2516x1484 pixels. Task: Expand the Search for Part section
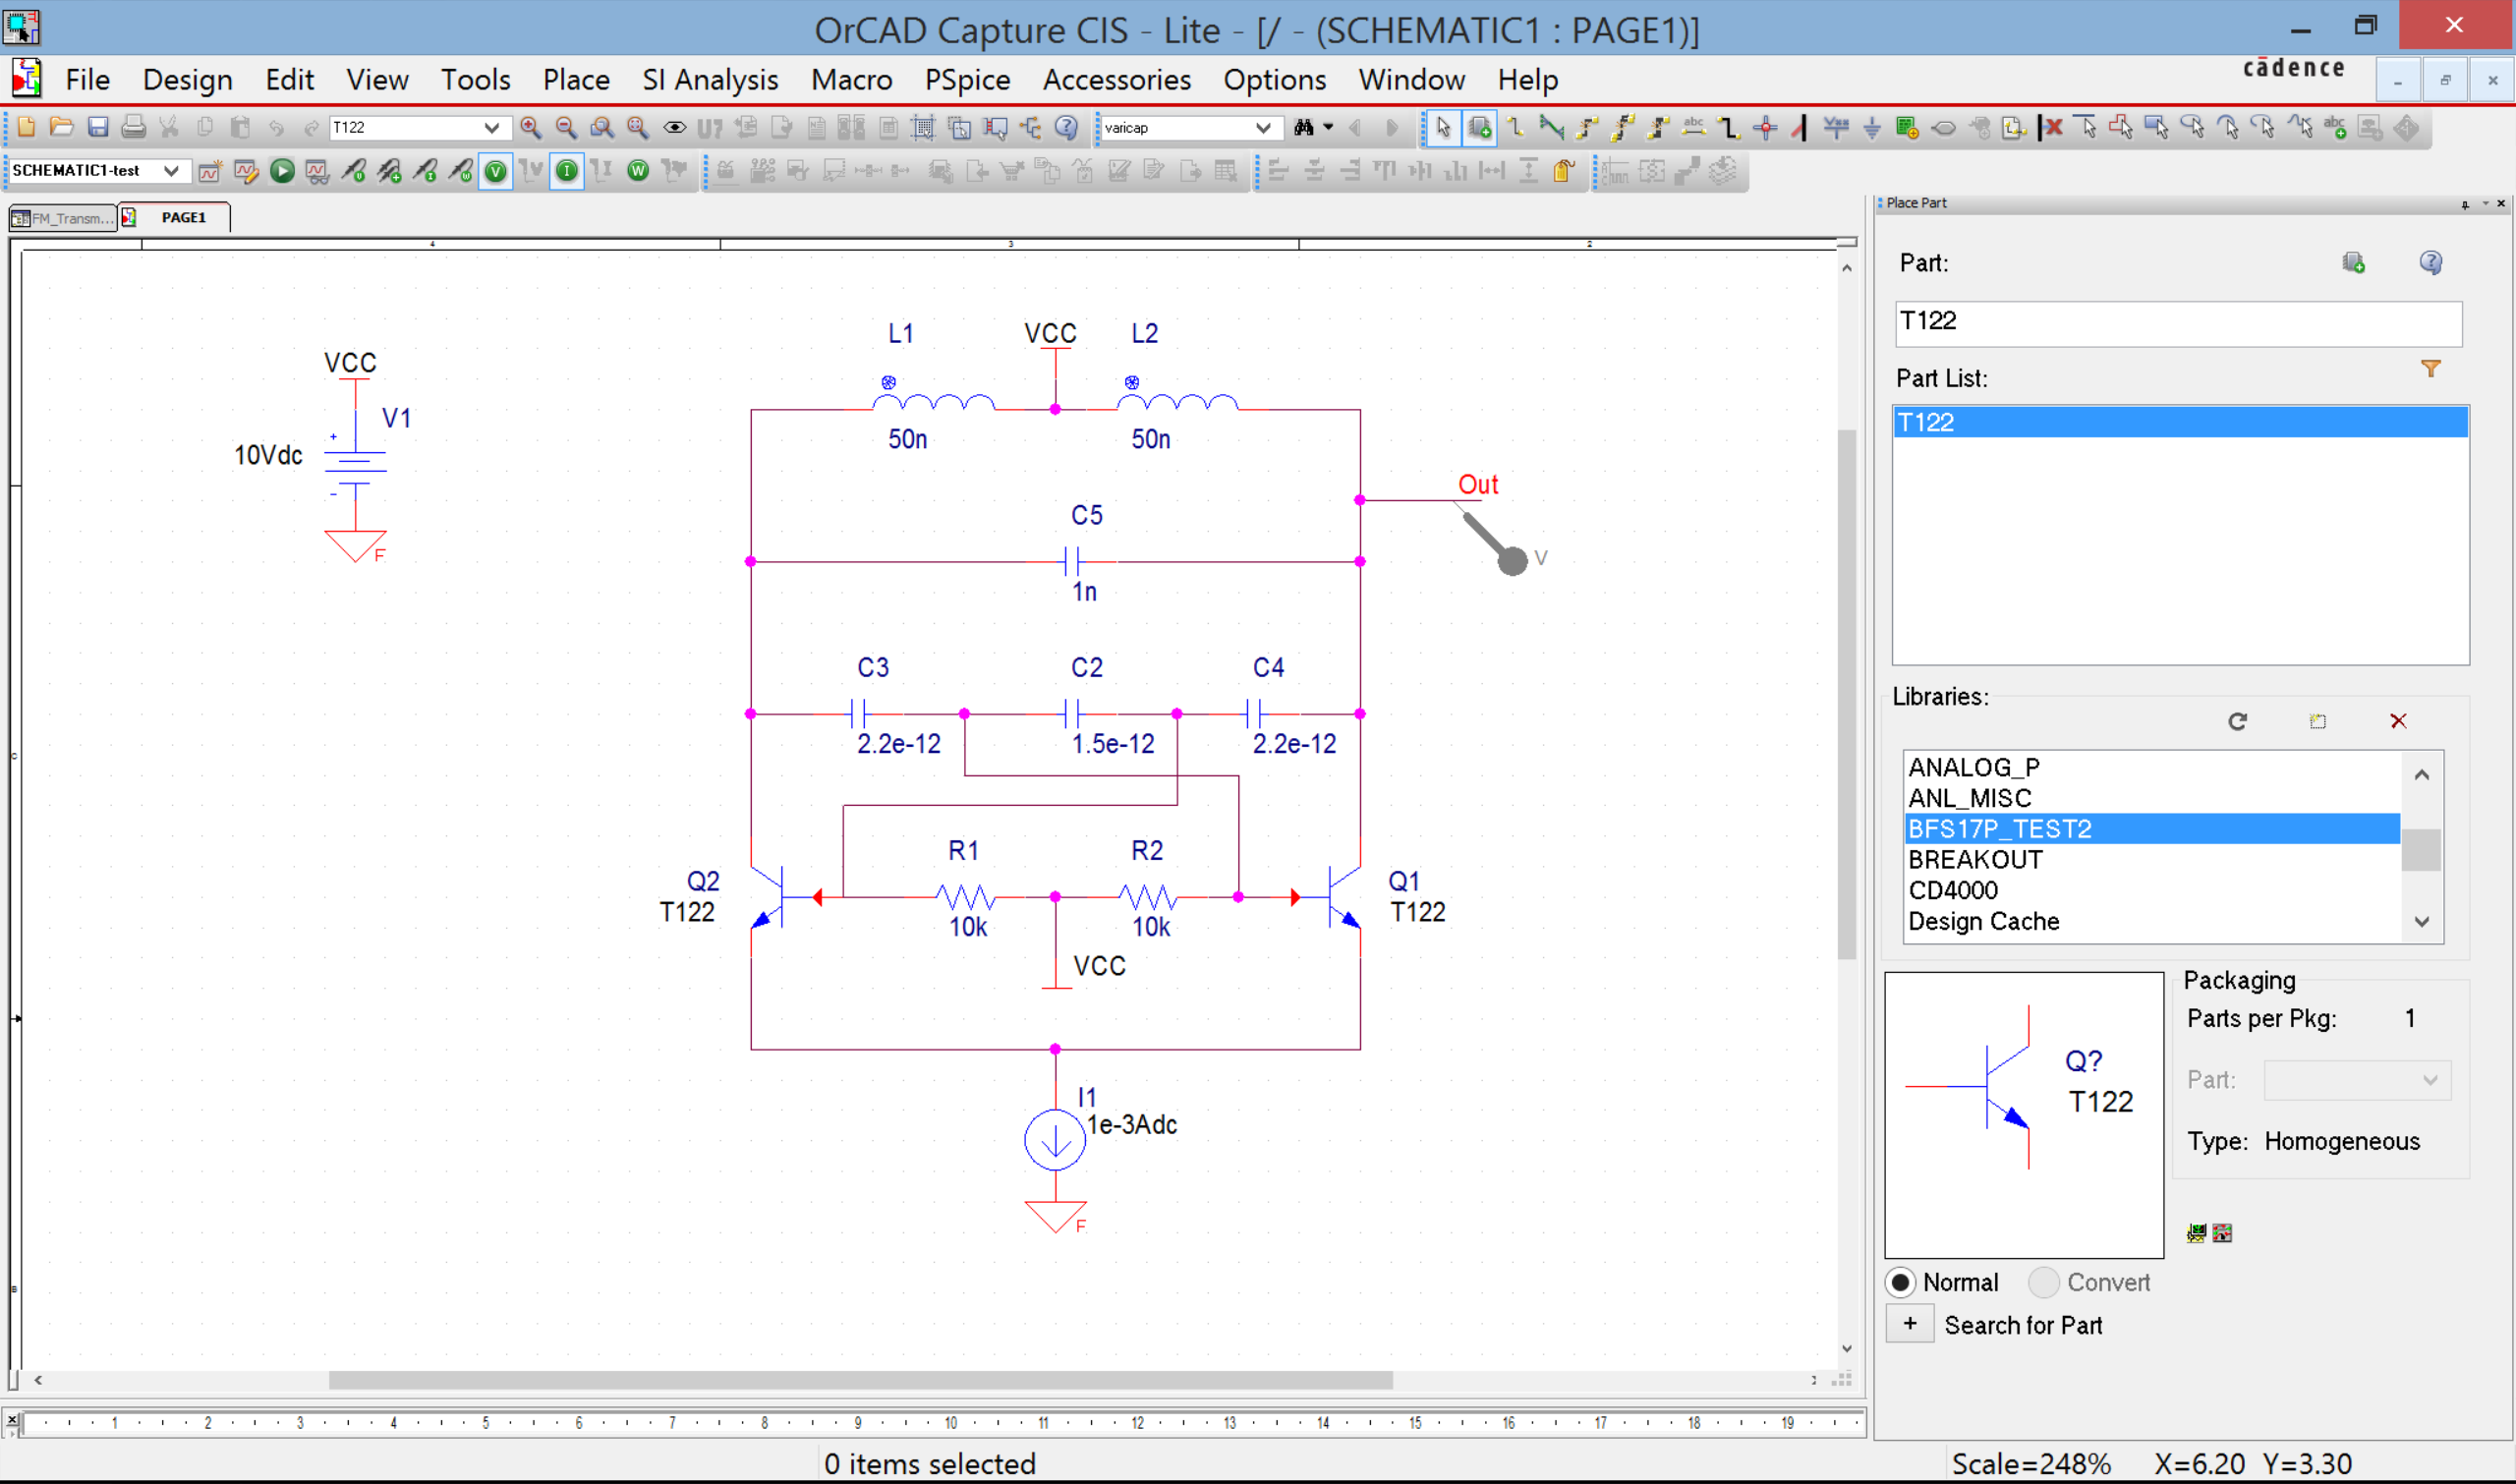pos(1909,1324)
